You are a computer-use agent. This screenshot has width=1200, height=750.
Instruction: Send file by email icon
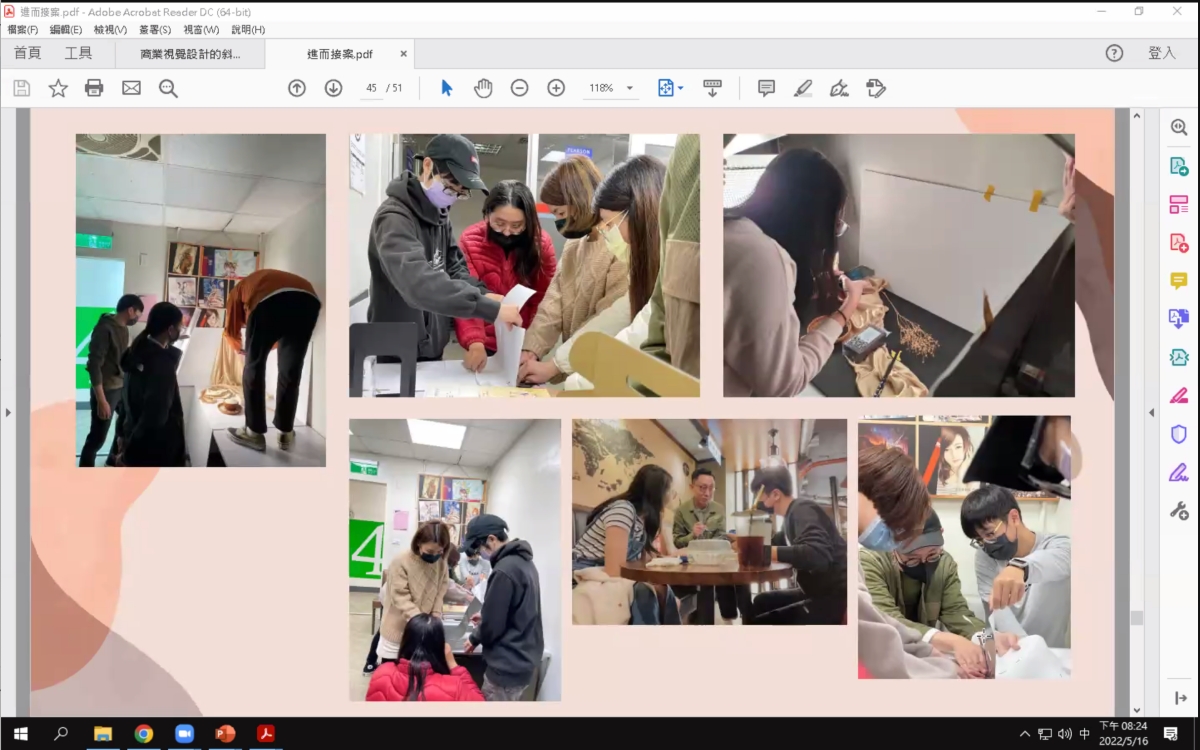pyautogui.click(x=131, y=88)
